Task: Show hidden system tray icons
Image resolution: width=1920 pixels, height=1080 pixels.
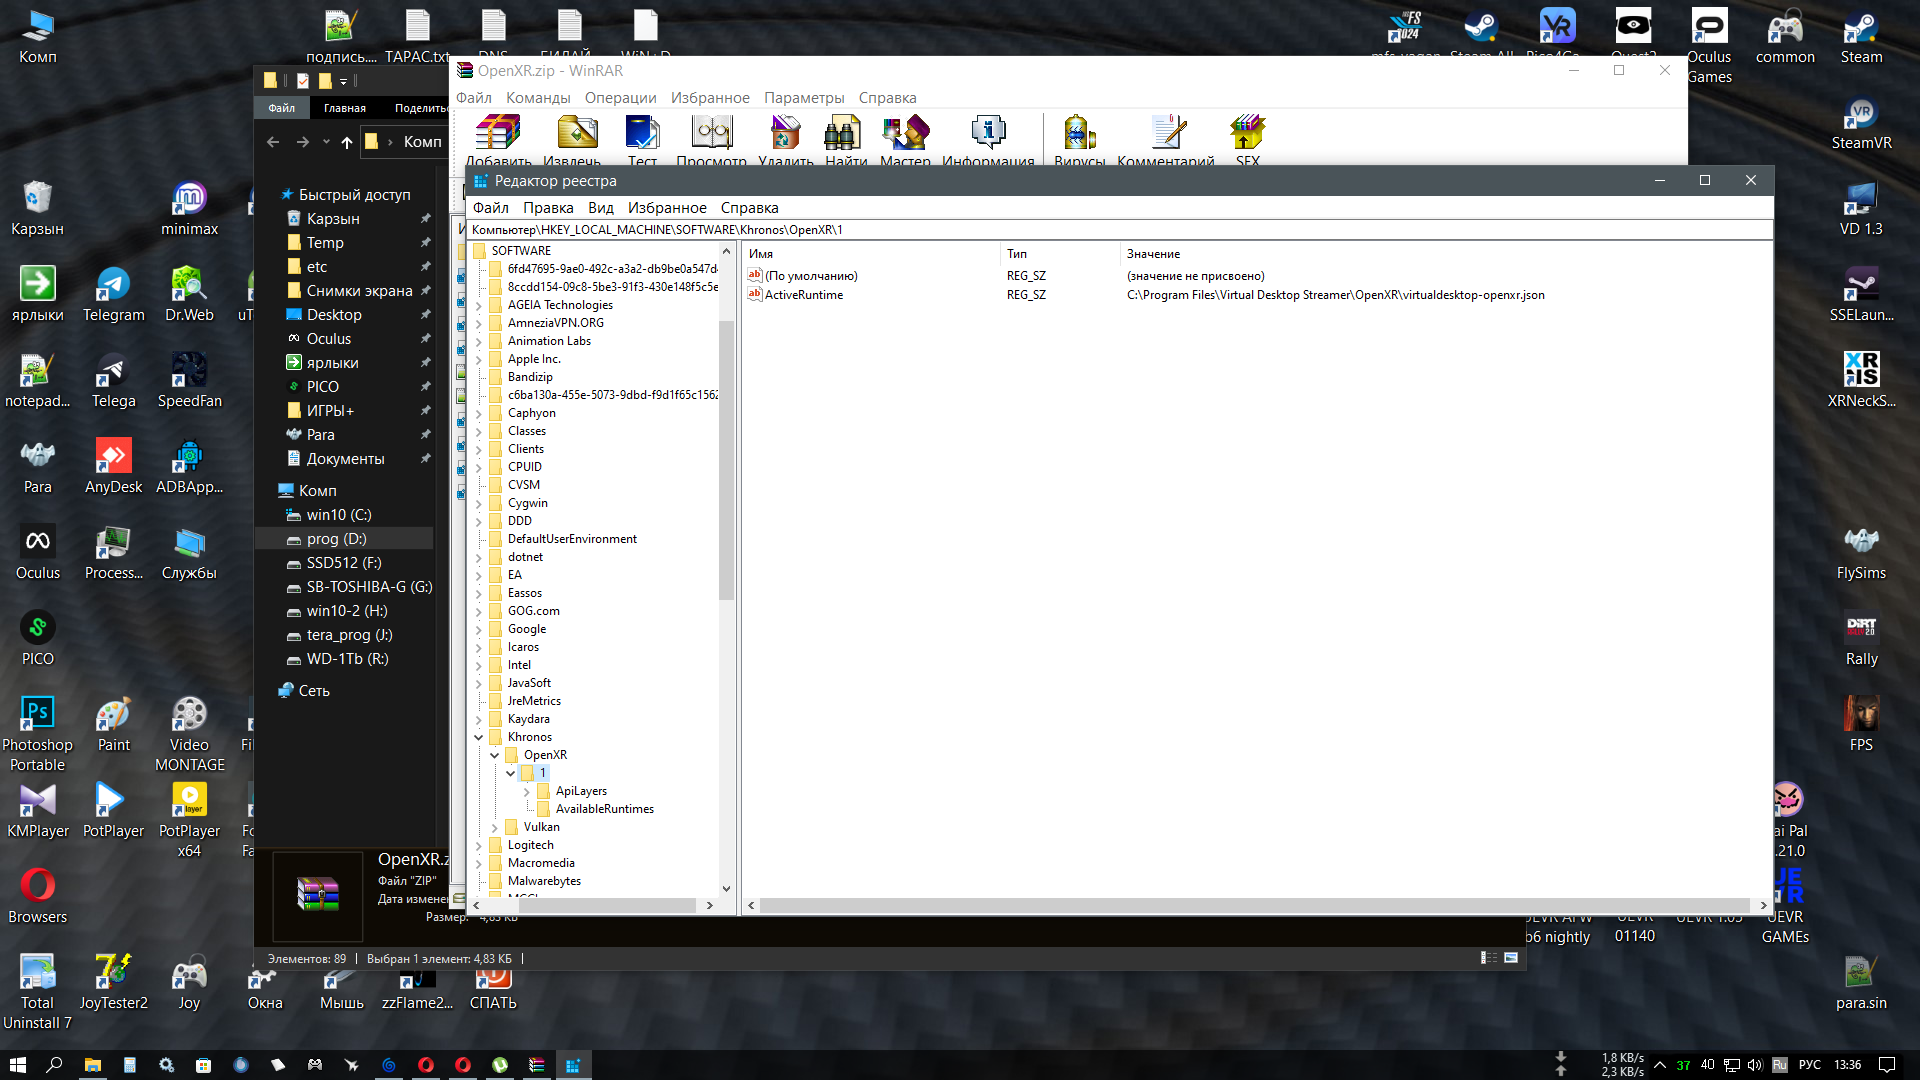Action: [1660, 1065]
